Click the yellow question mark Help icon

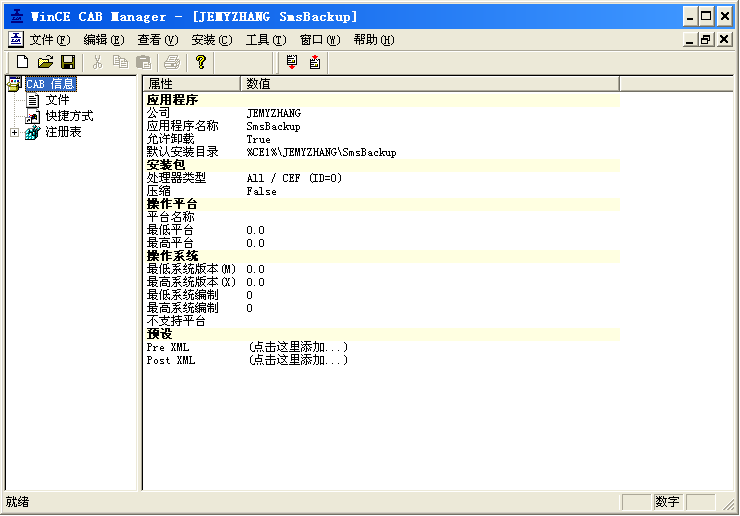point(201,62)
